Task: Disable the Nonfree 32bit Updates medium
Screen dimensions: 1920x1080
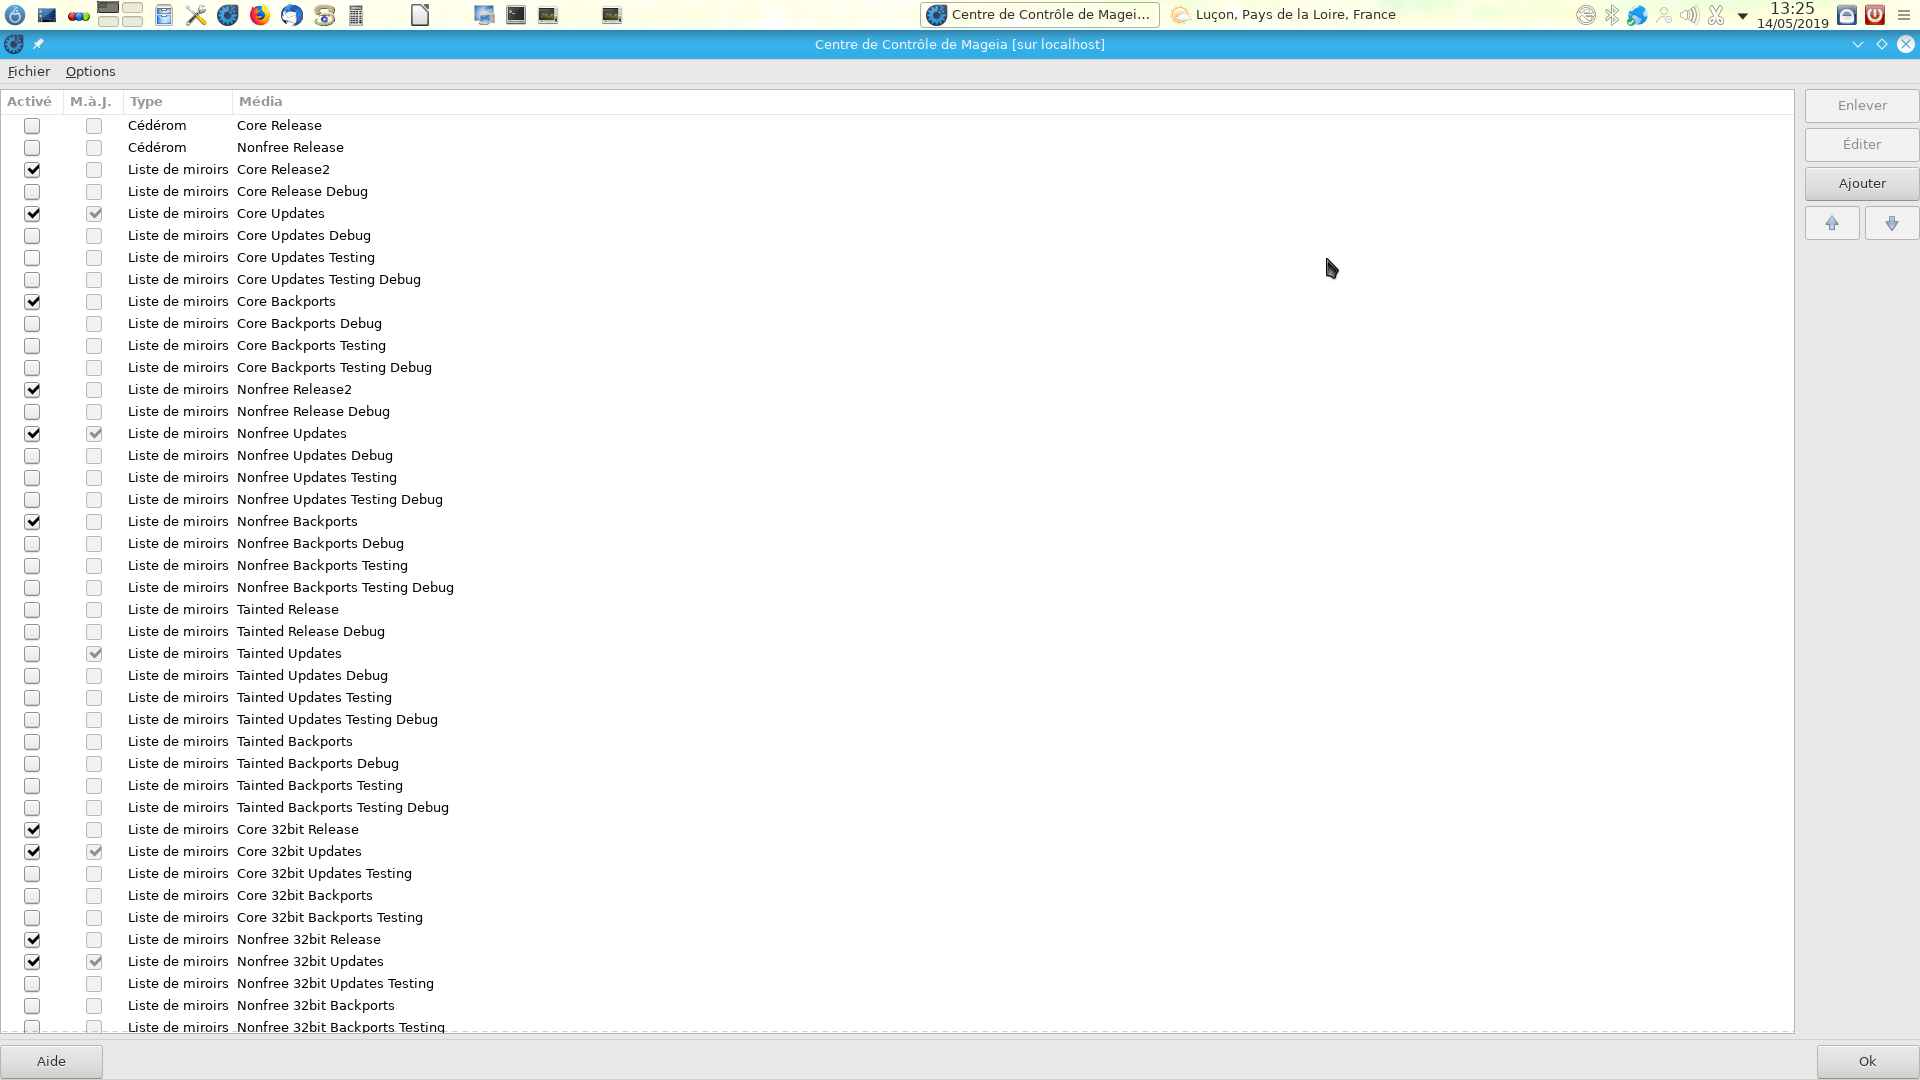Action: [x=33, y=962]
